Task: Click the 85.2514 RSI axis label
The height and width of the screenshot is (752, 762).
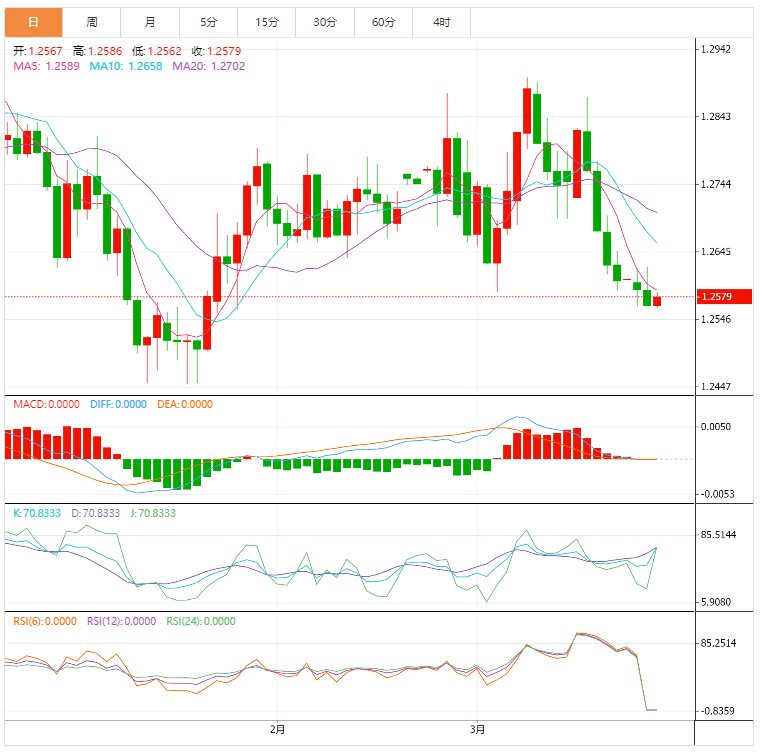Action: click(718, 644)
